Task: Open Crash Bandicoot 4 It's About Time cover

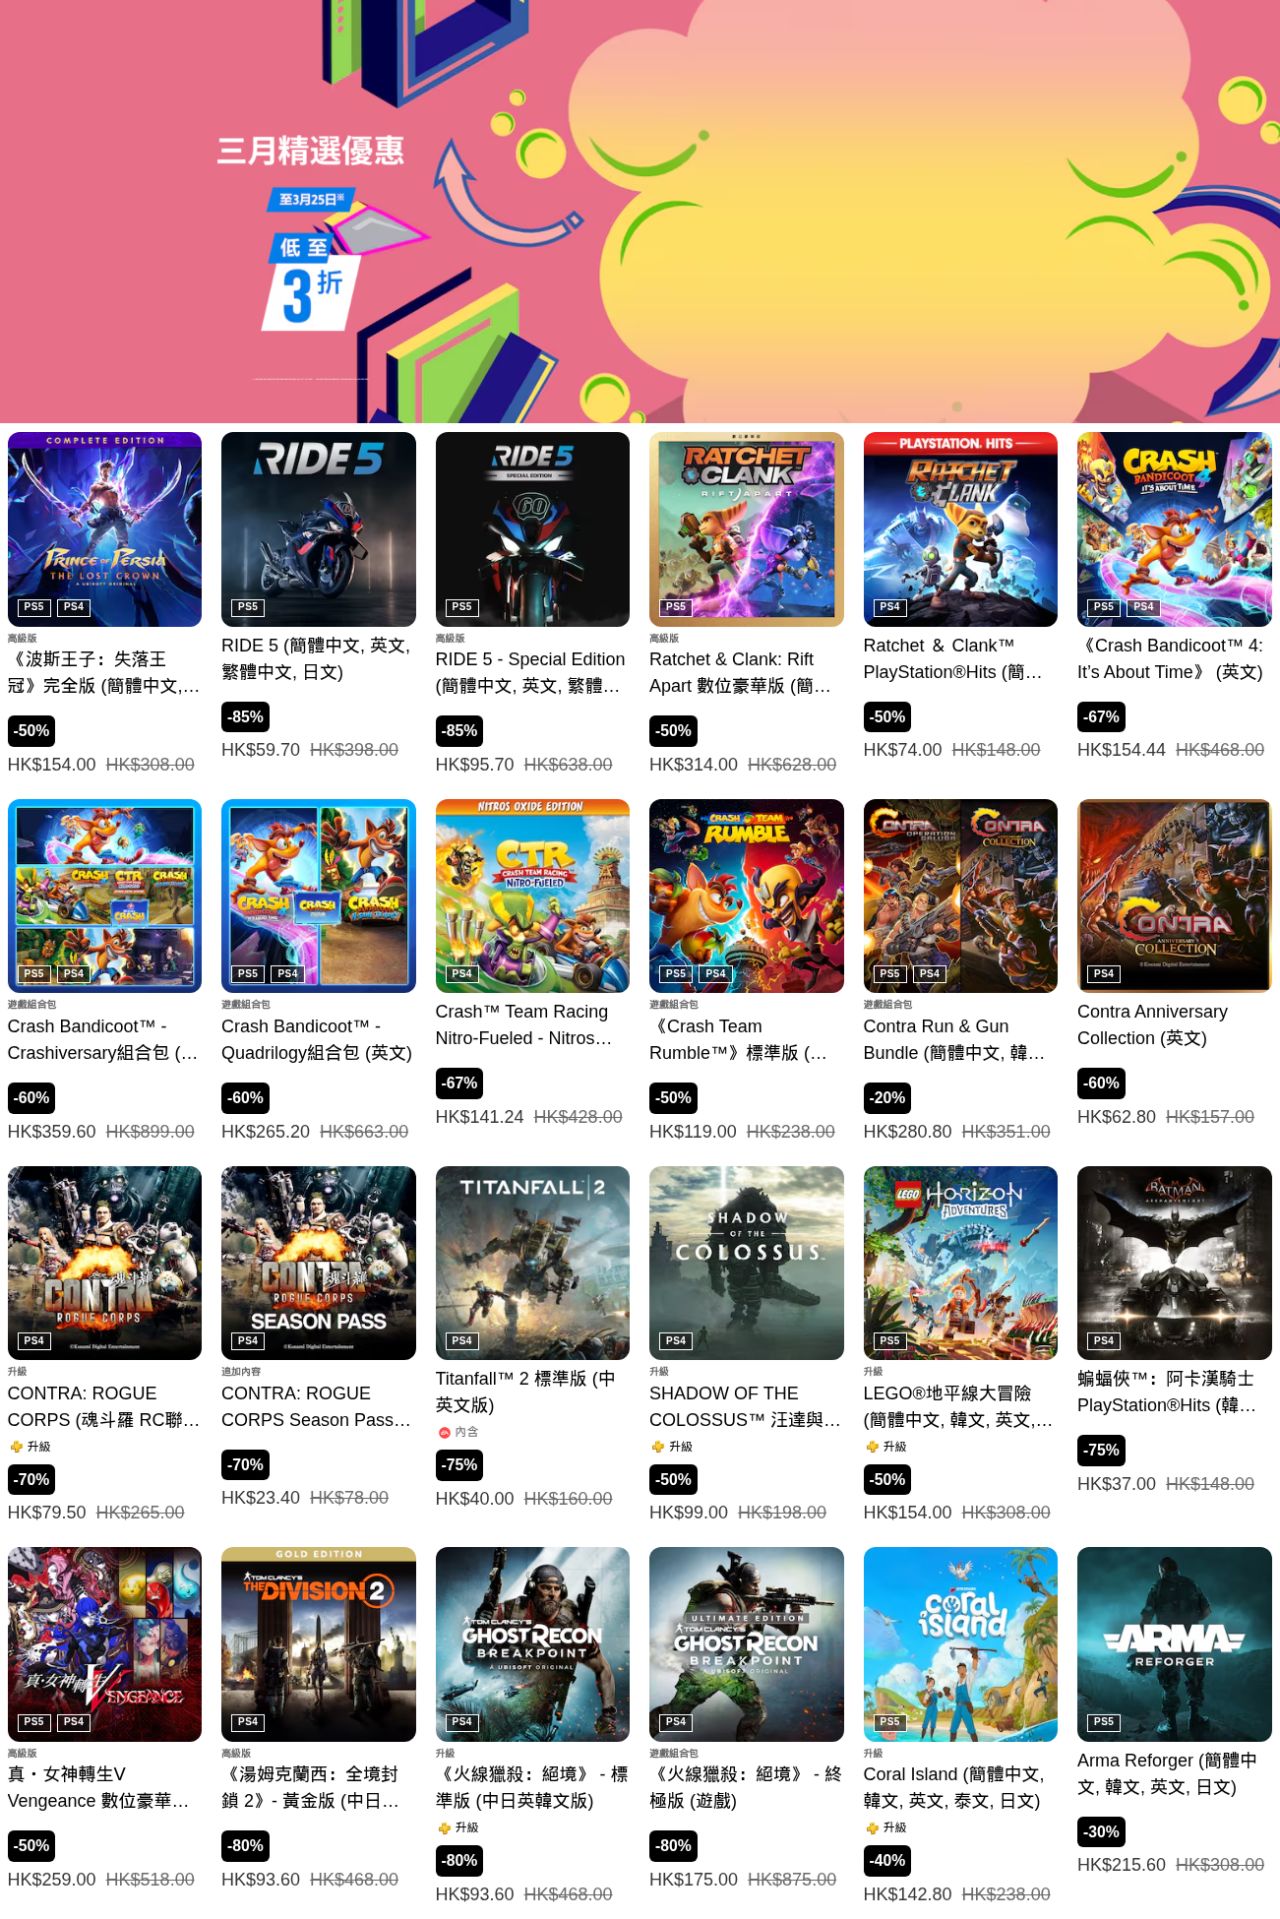Action: click(1174, 529)
